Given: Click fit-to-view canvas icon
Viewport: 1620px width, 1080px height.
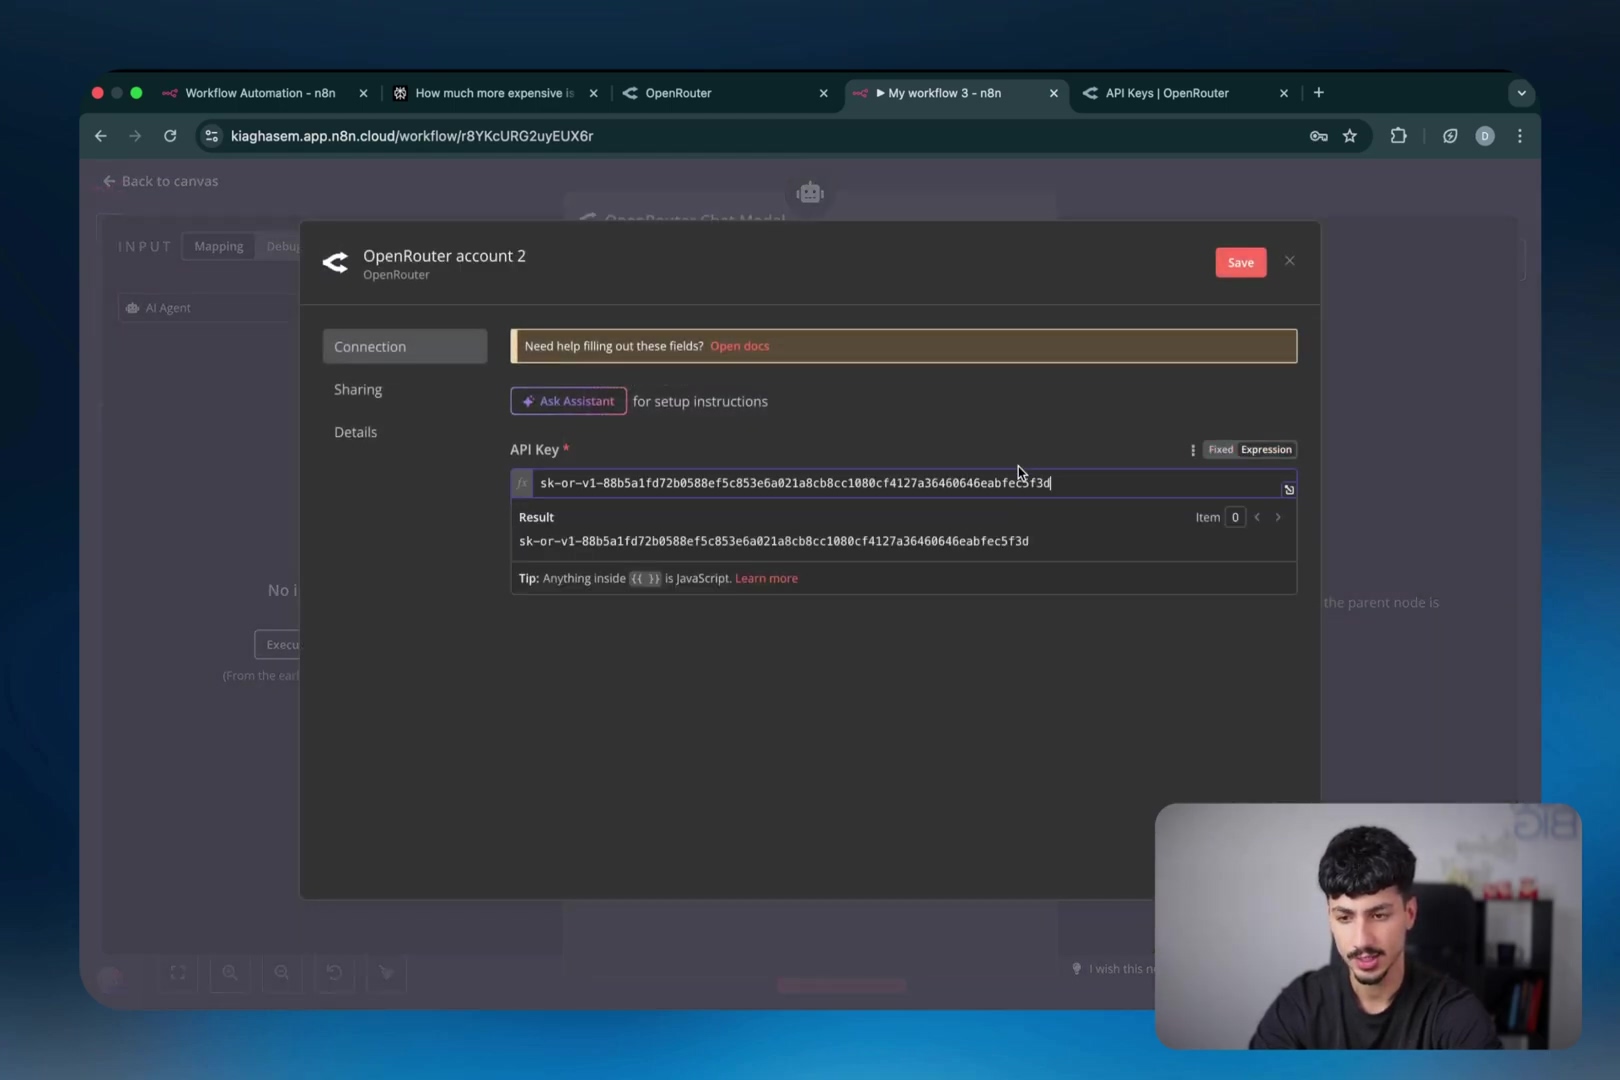Looking at the screenshot, I should 178,973.
